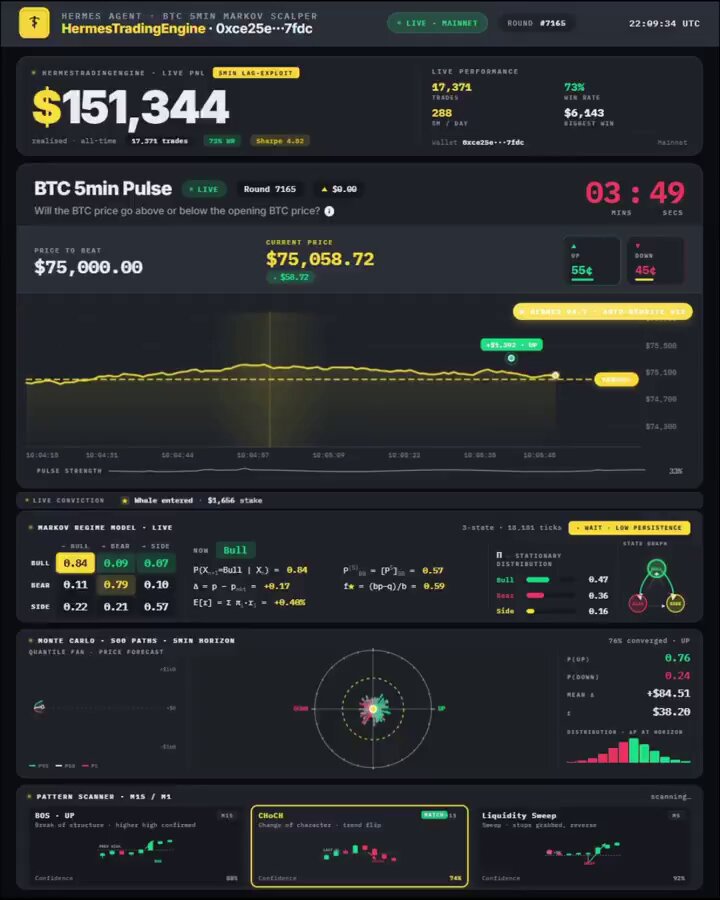This screenshot has height=900, width=720.
Task: Click the HermesTradingEngine title in header
Action: tap(133, 29)
